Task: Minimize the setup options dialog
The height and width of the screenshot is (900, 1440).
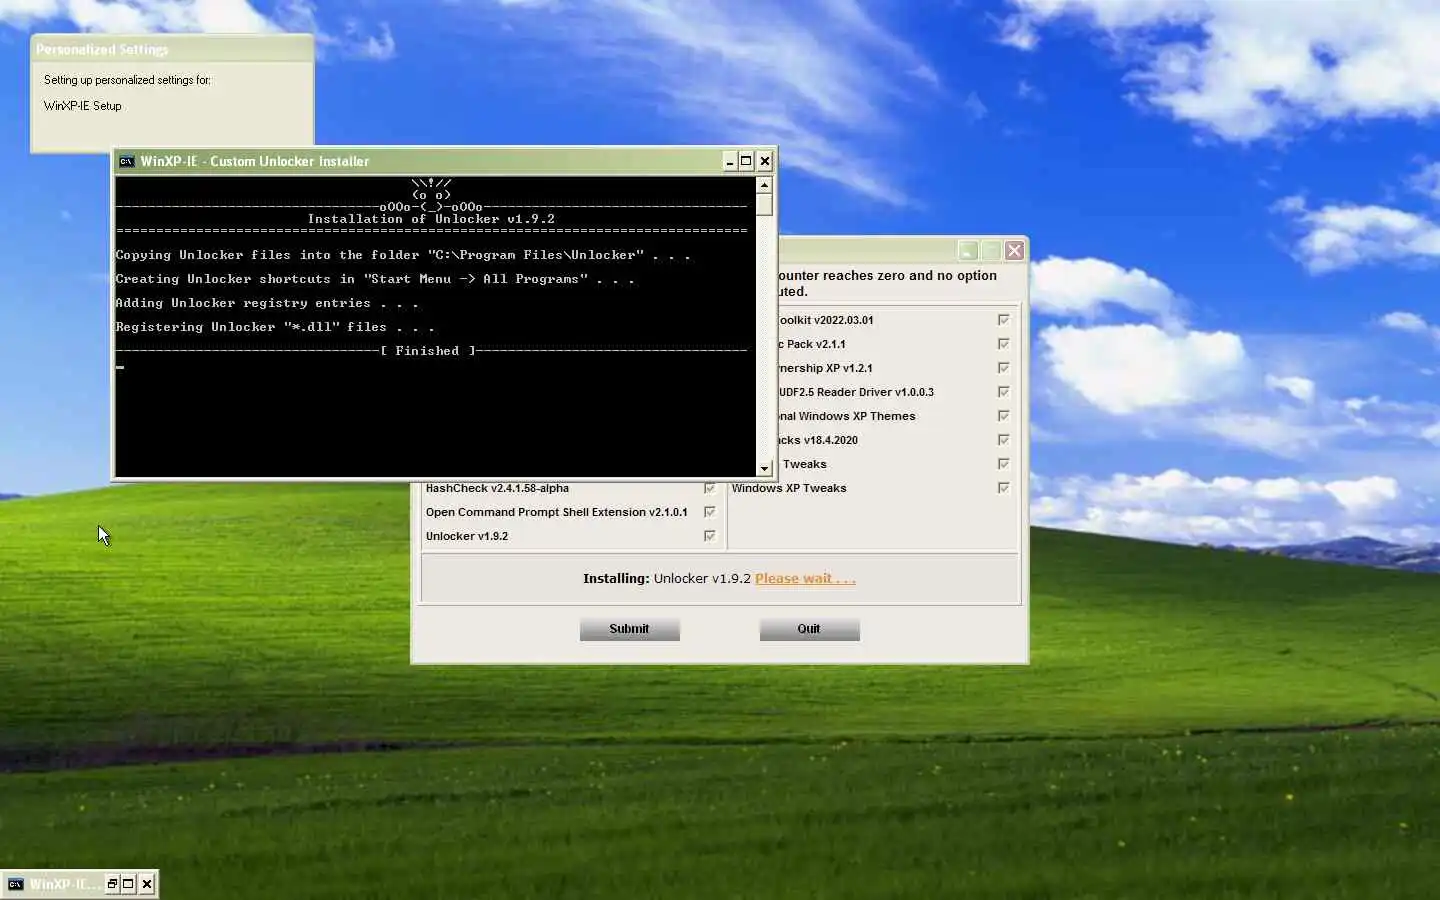Action: pyautogui.click(x=968, y=251)
